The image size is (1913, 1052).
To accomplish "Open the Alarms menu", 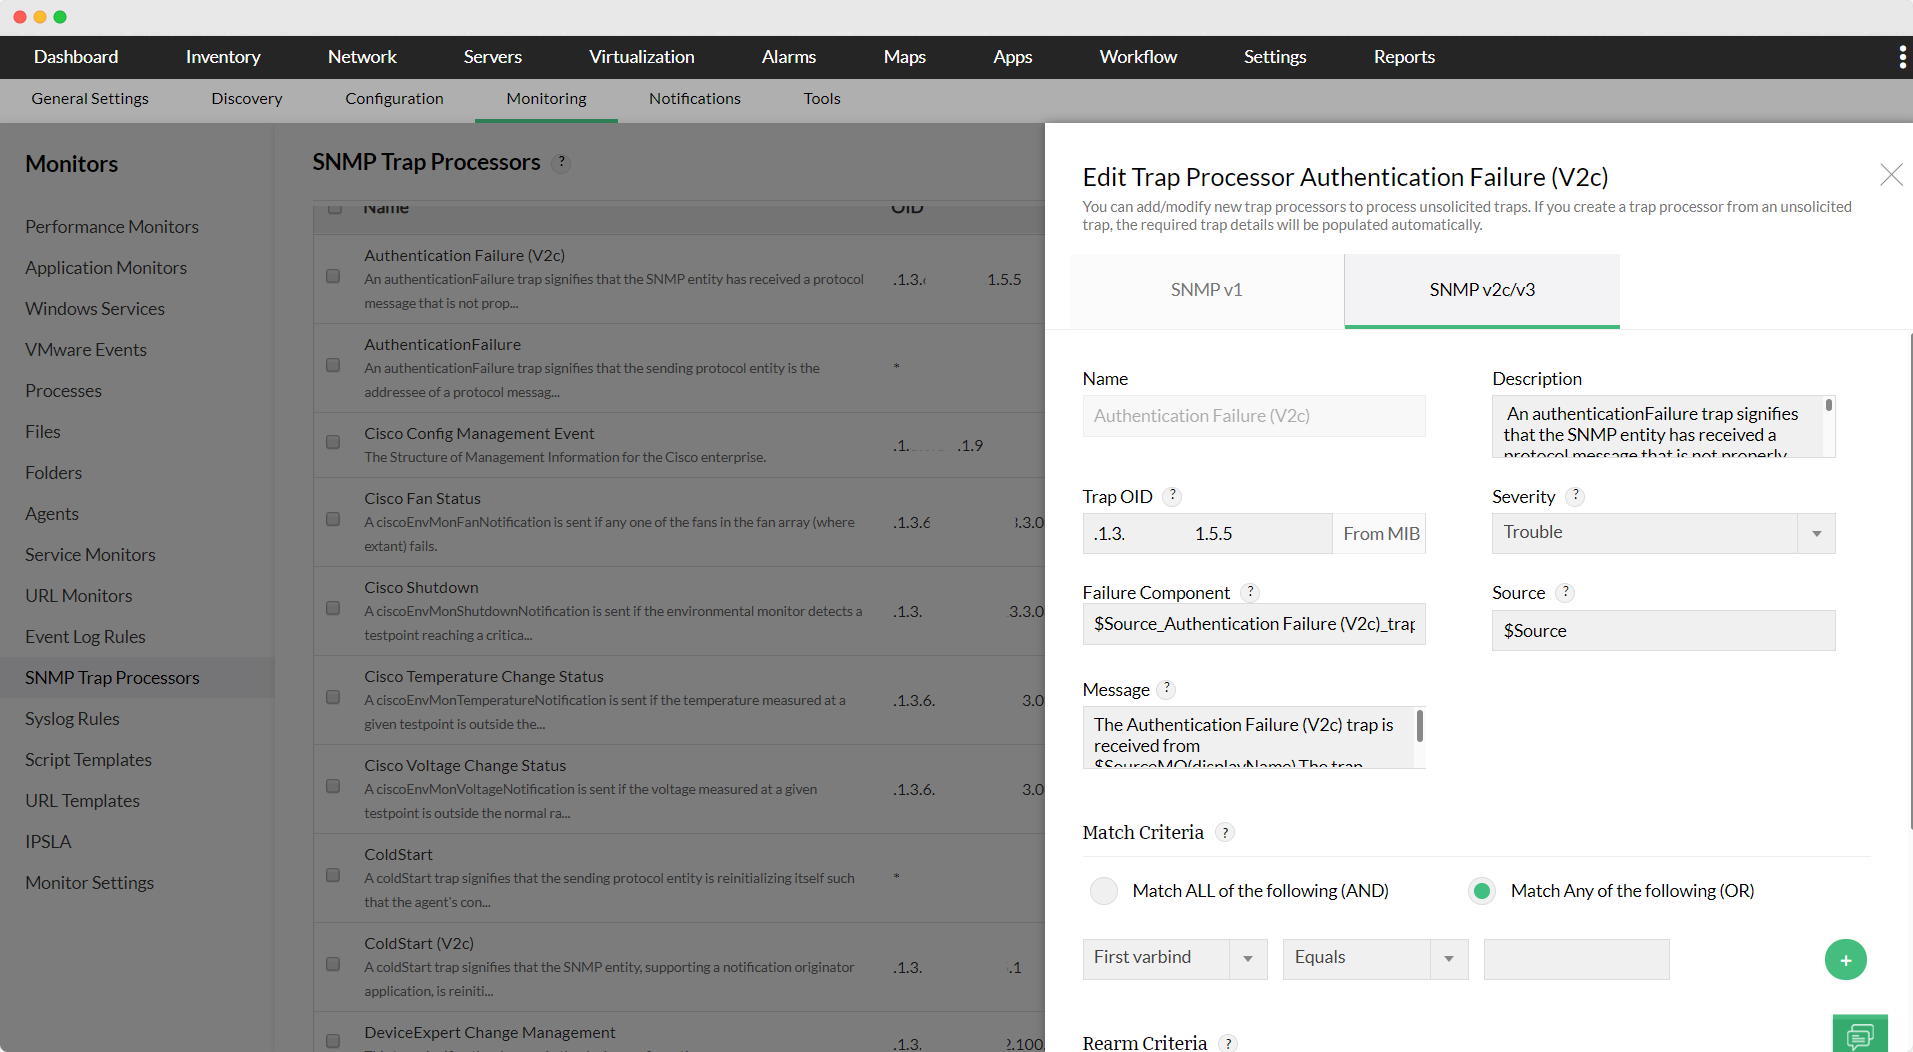I will point(788,57).
